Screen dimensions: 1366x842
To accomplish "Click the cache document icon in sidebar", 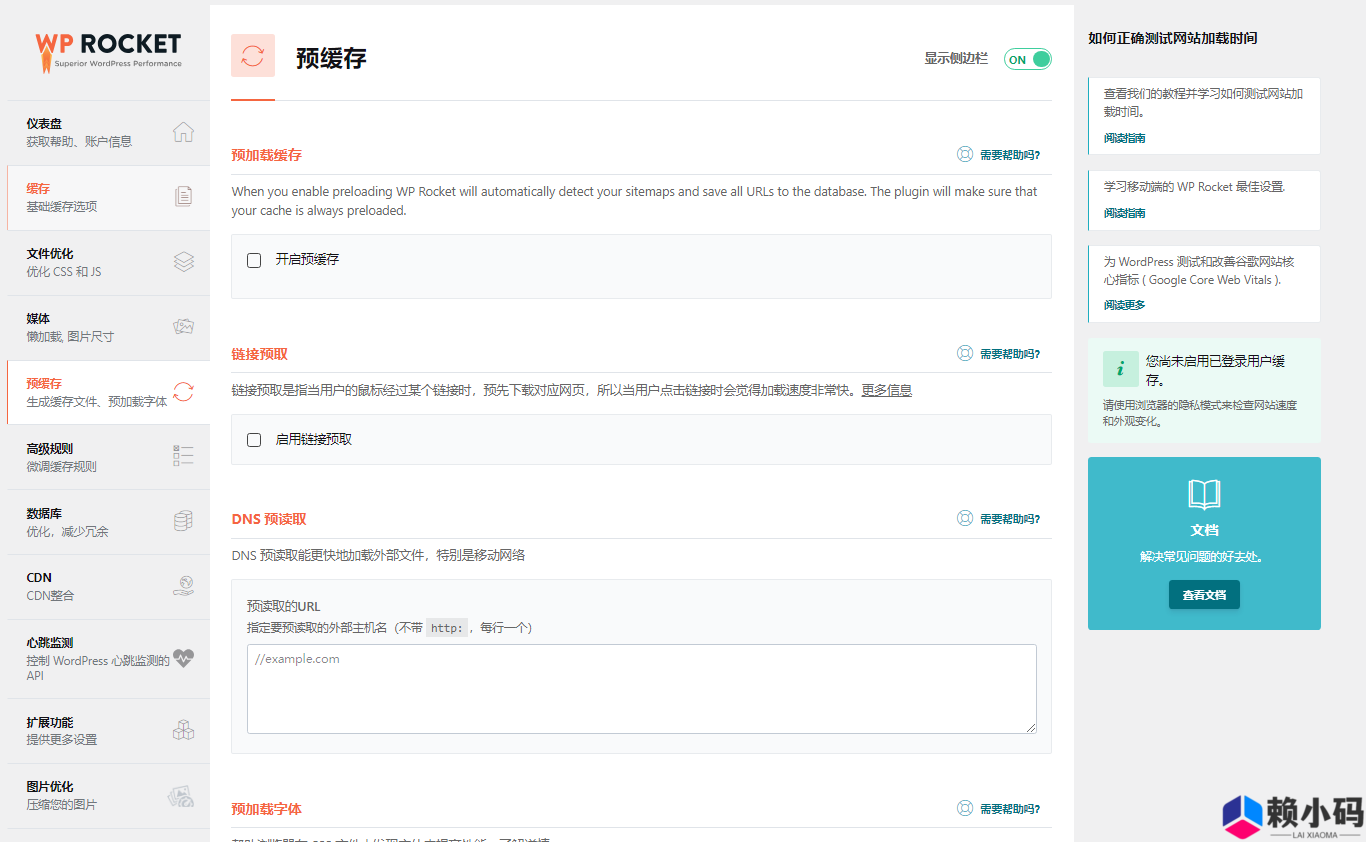I will coord(183,197).
